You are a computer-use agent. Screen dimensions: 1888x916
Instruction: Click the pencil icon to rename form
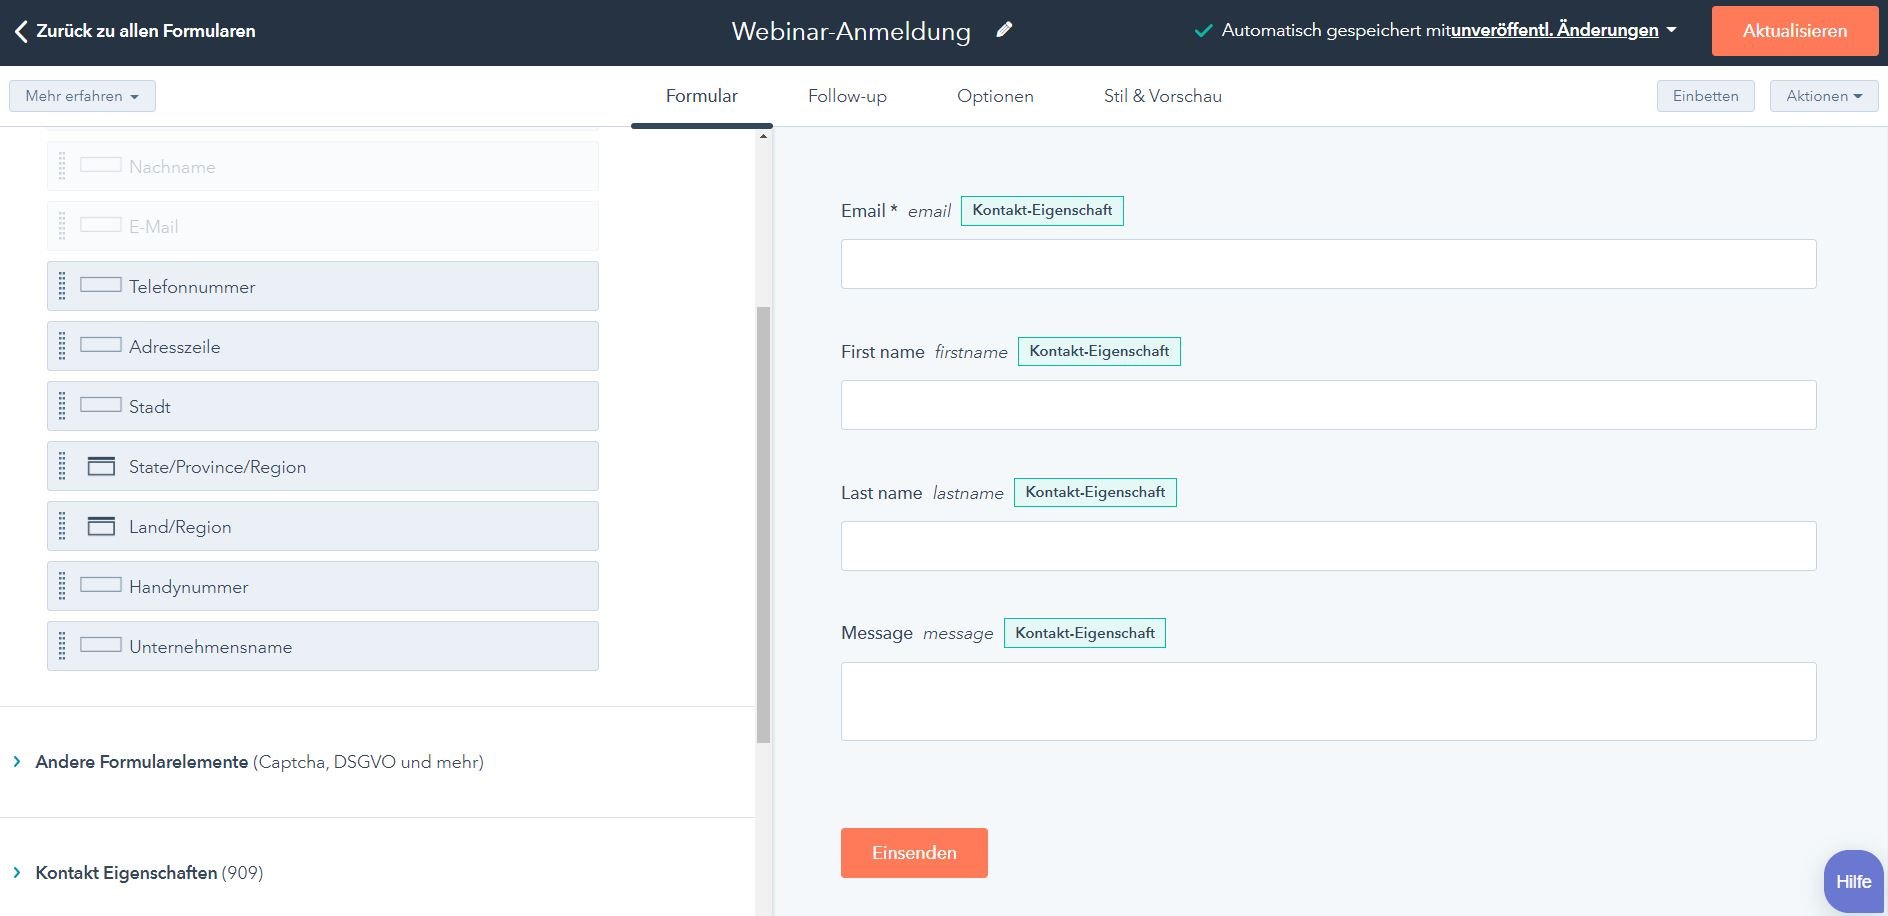[1004, 30]
